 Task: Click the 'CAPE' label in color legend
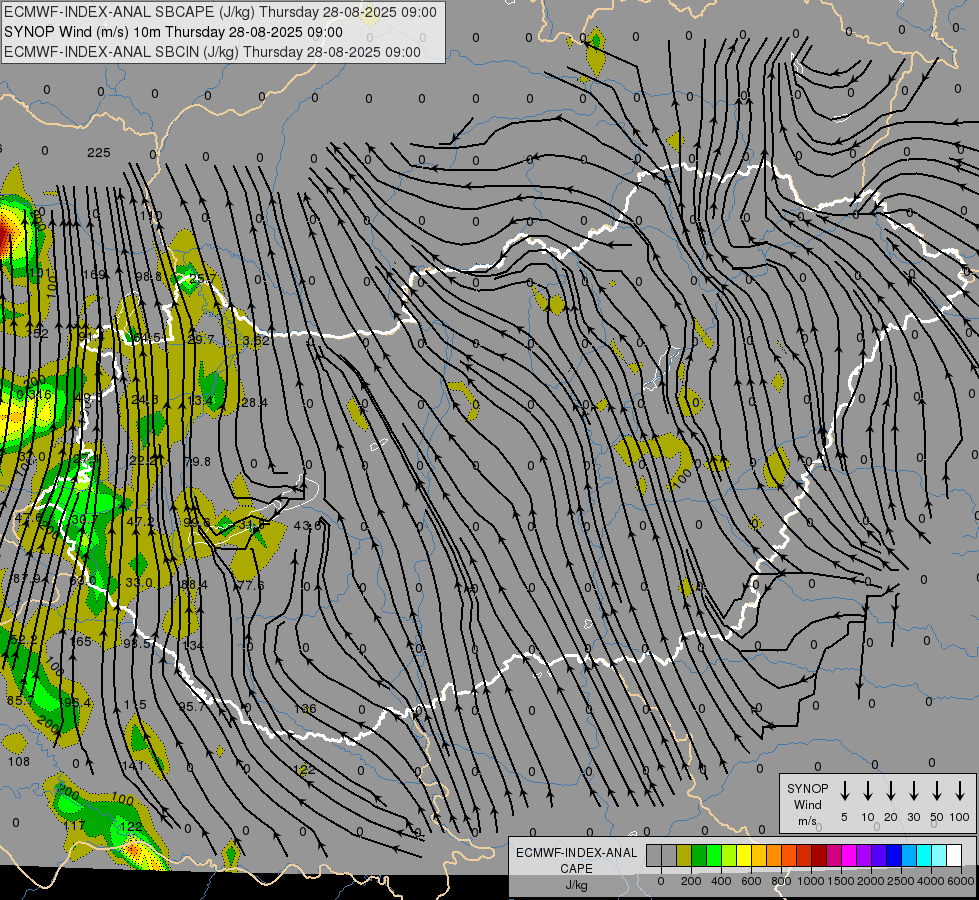[x=576, y=869]
